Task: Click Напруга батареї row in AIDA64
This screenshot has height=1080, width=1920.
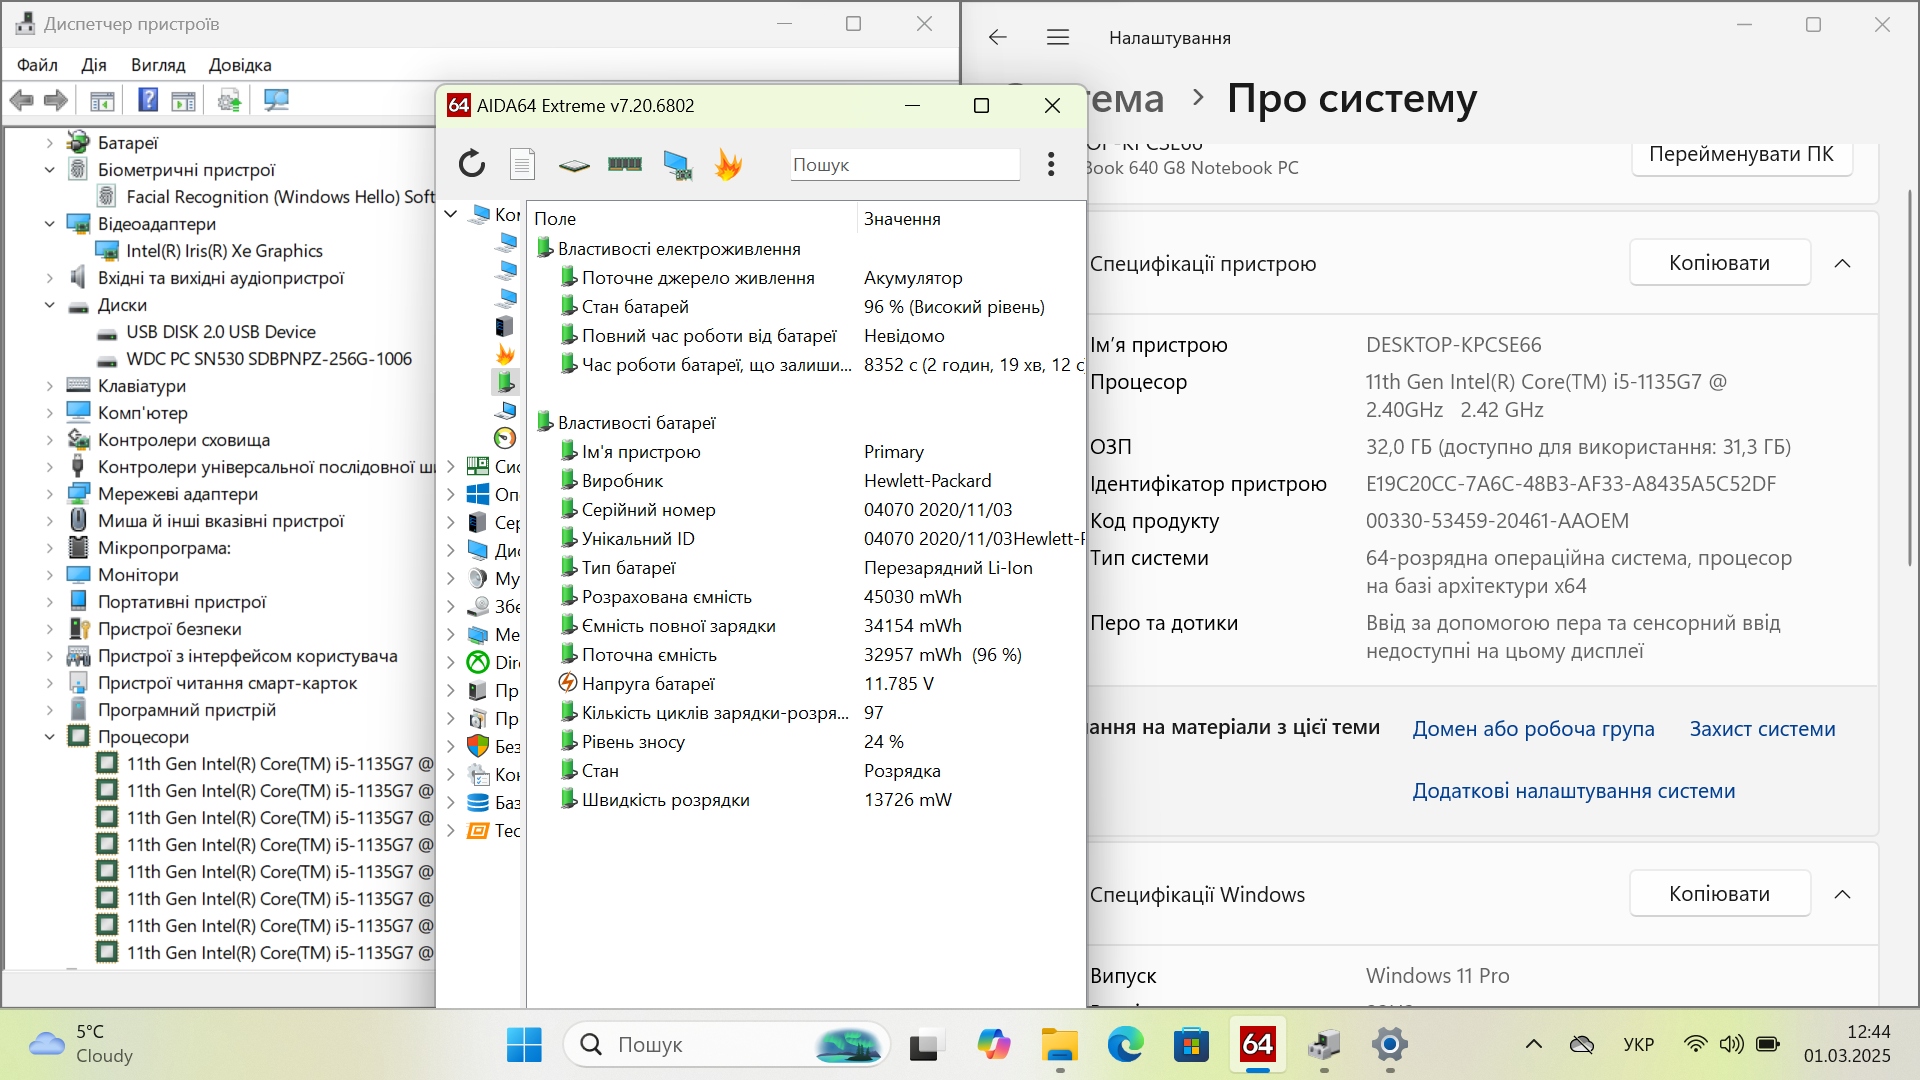Action: (806, 684)
